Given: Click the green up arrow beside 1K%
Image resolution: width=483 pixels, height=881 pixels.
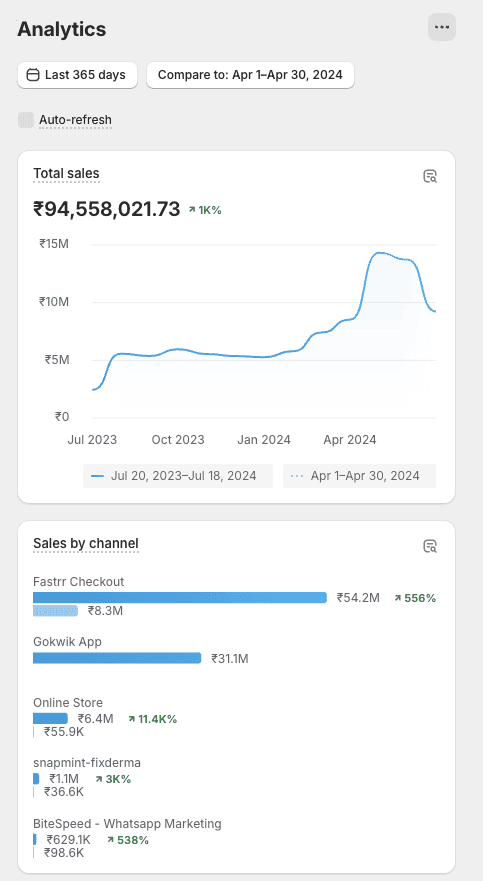Looking at the screenshot, I should pyautogui.click(x=192, y=210).
